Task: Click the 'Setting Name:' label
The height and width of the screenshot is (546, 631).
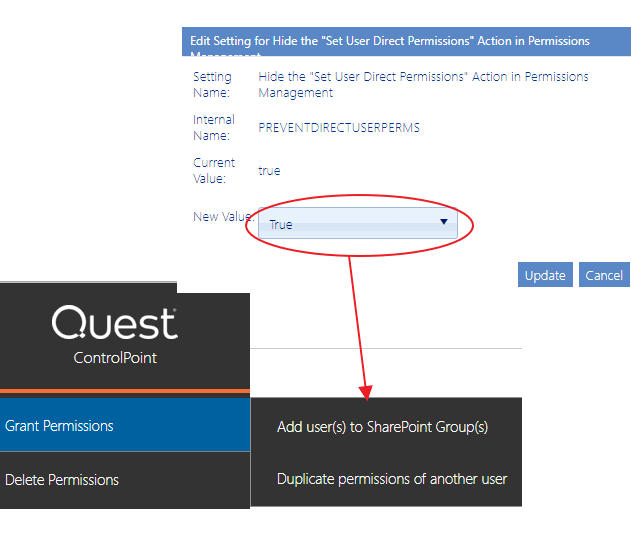Action: click(x=212, y=84)
